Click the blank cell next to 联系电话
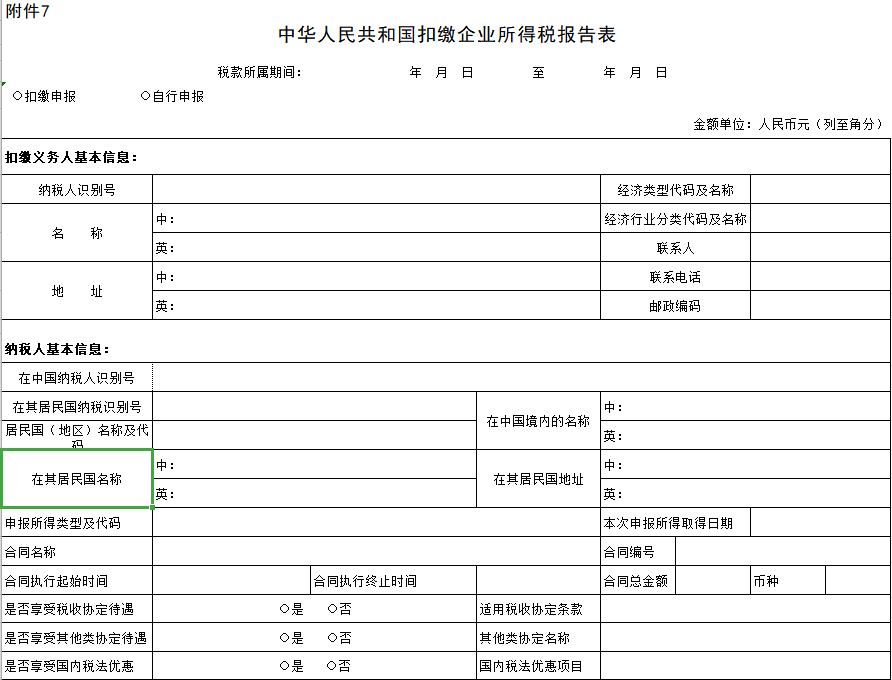 pos(820,277)
